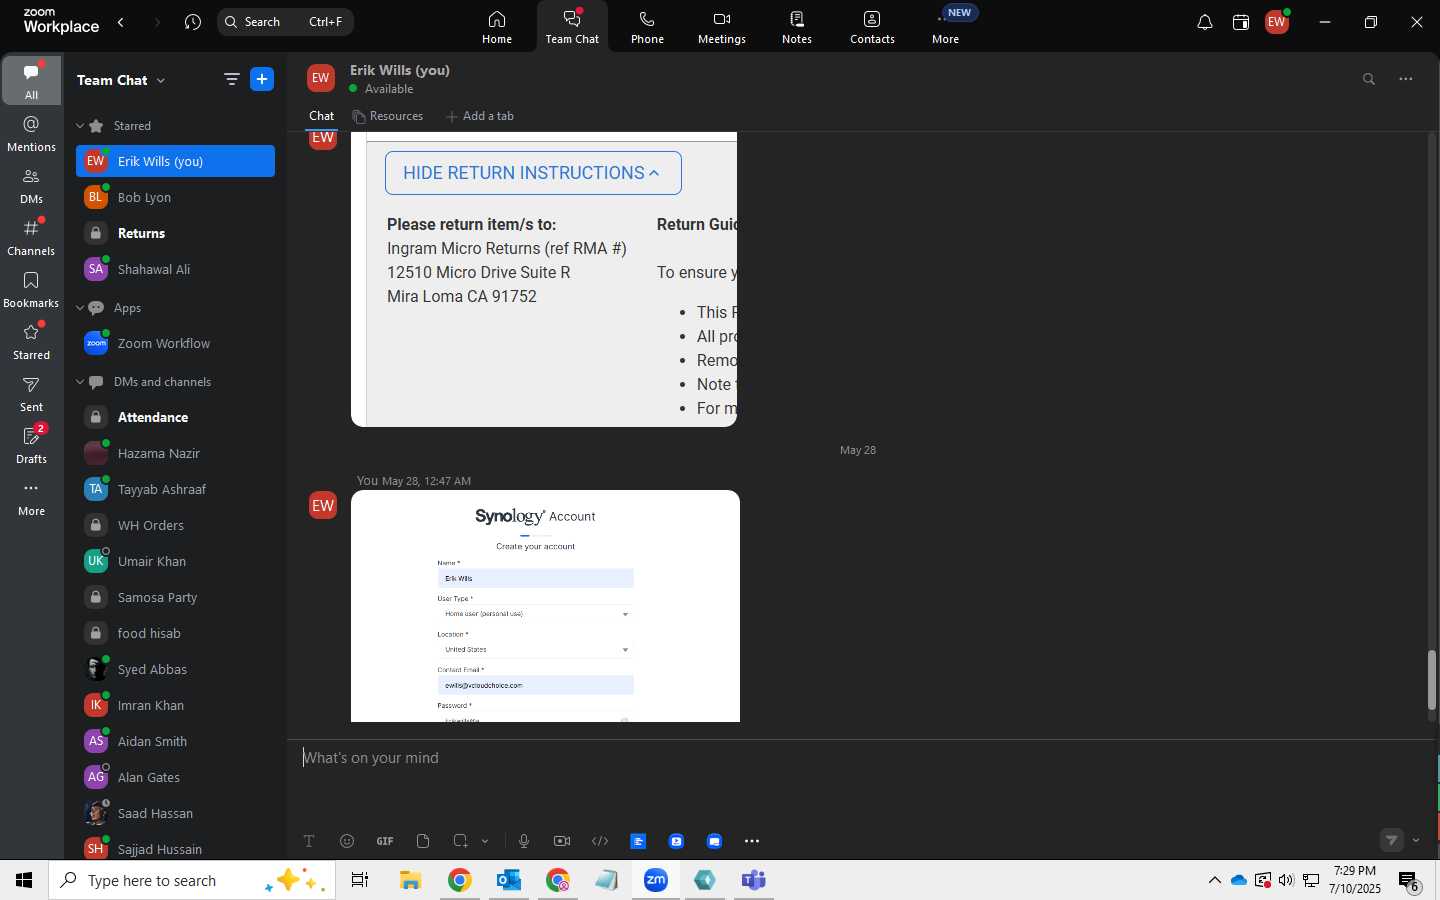Collapse DMs and channels section
This screenshot has height=900, width=1440.
coord(80,382)
